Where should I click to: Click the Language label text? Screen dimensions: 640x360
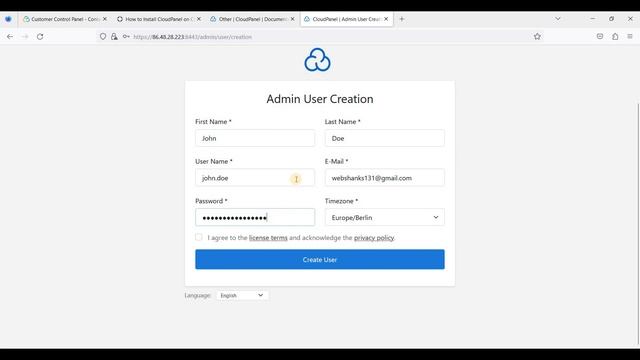(198, 295)
